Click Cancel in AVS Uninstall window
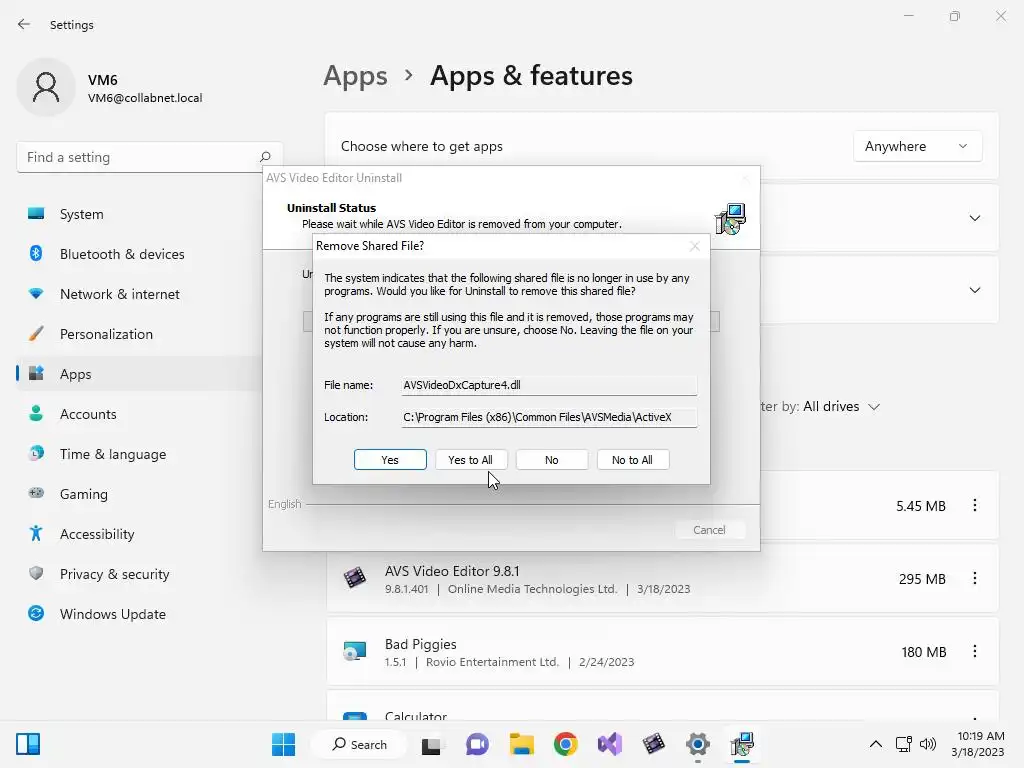The image size is (1024, 768). pos(709,530)
